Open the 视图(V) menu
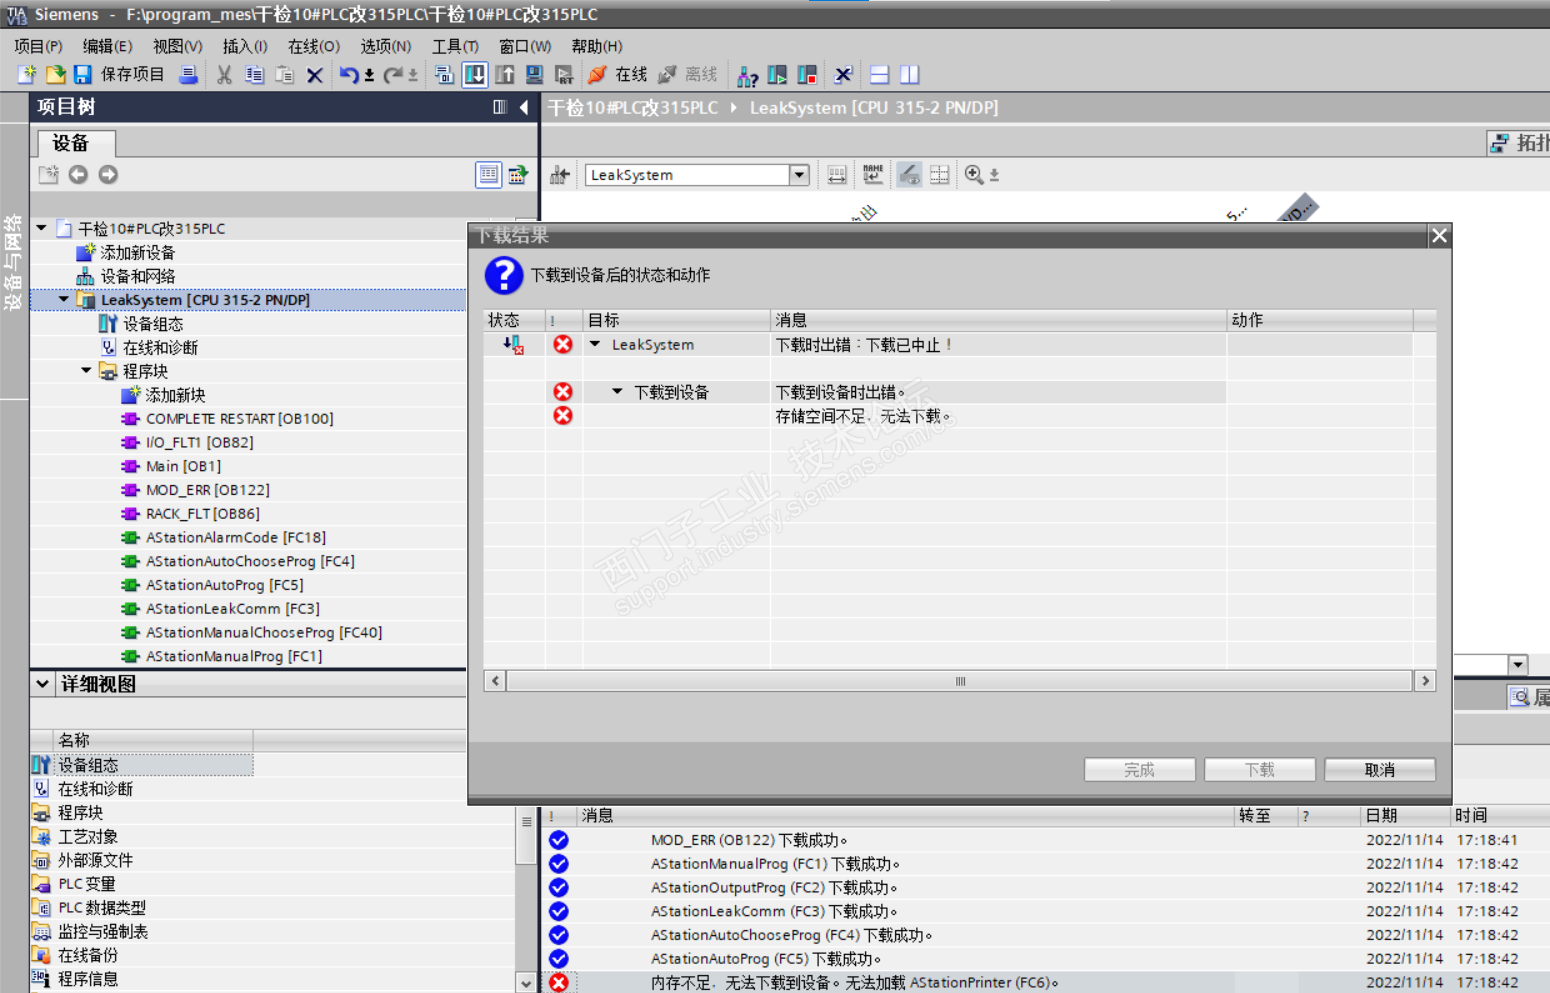The height and width of the screenshot is (993, 1550). tap(177, 46)
